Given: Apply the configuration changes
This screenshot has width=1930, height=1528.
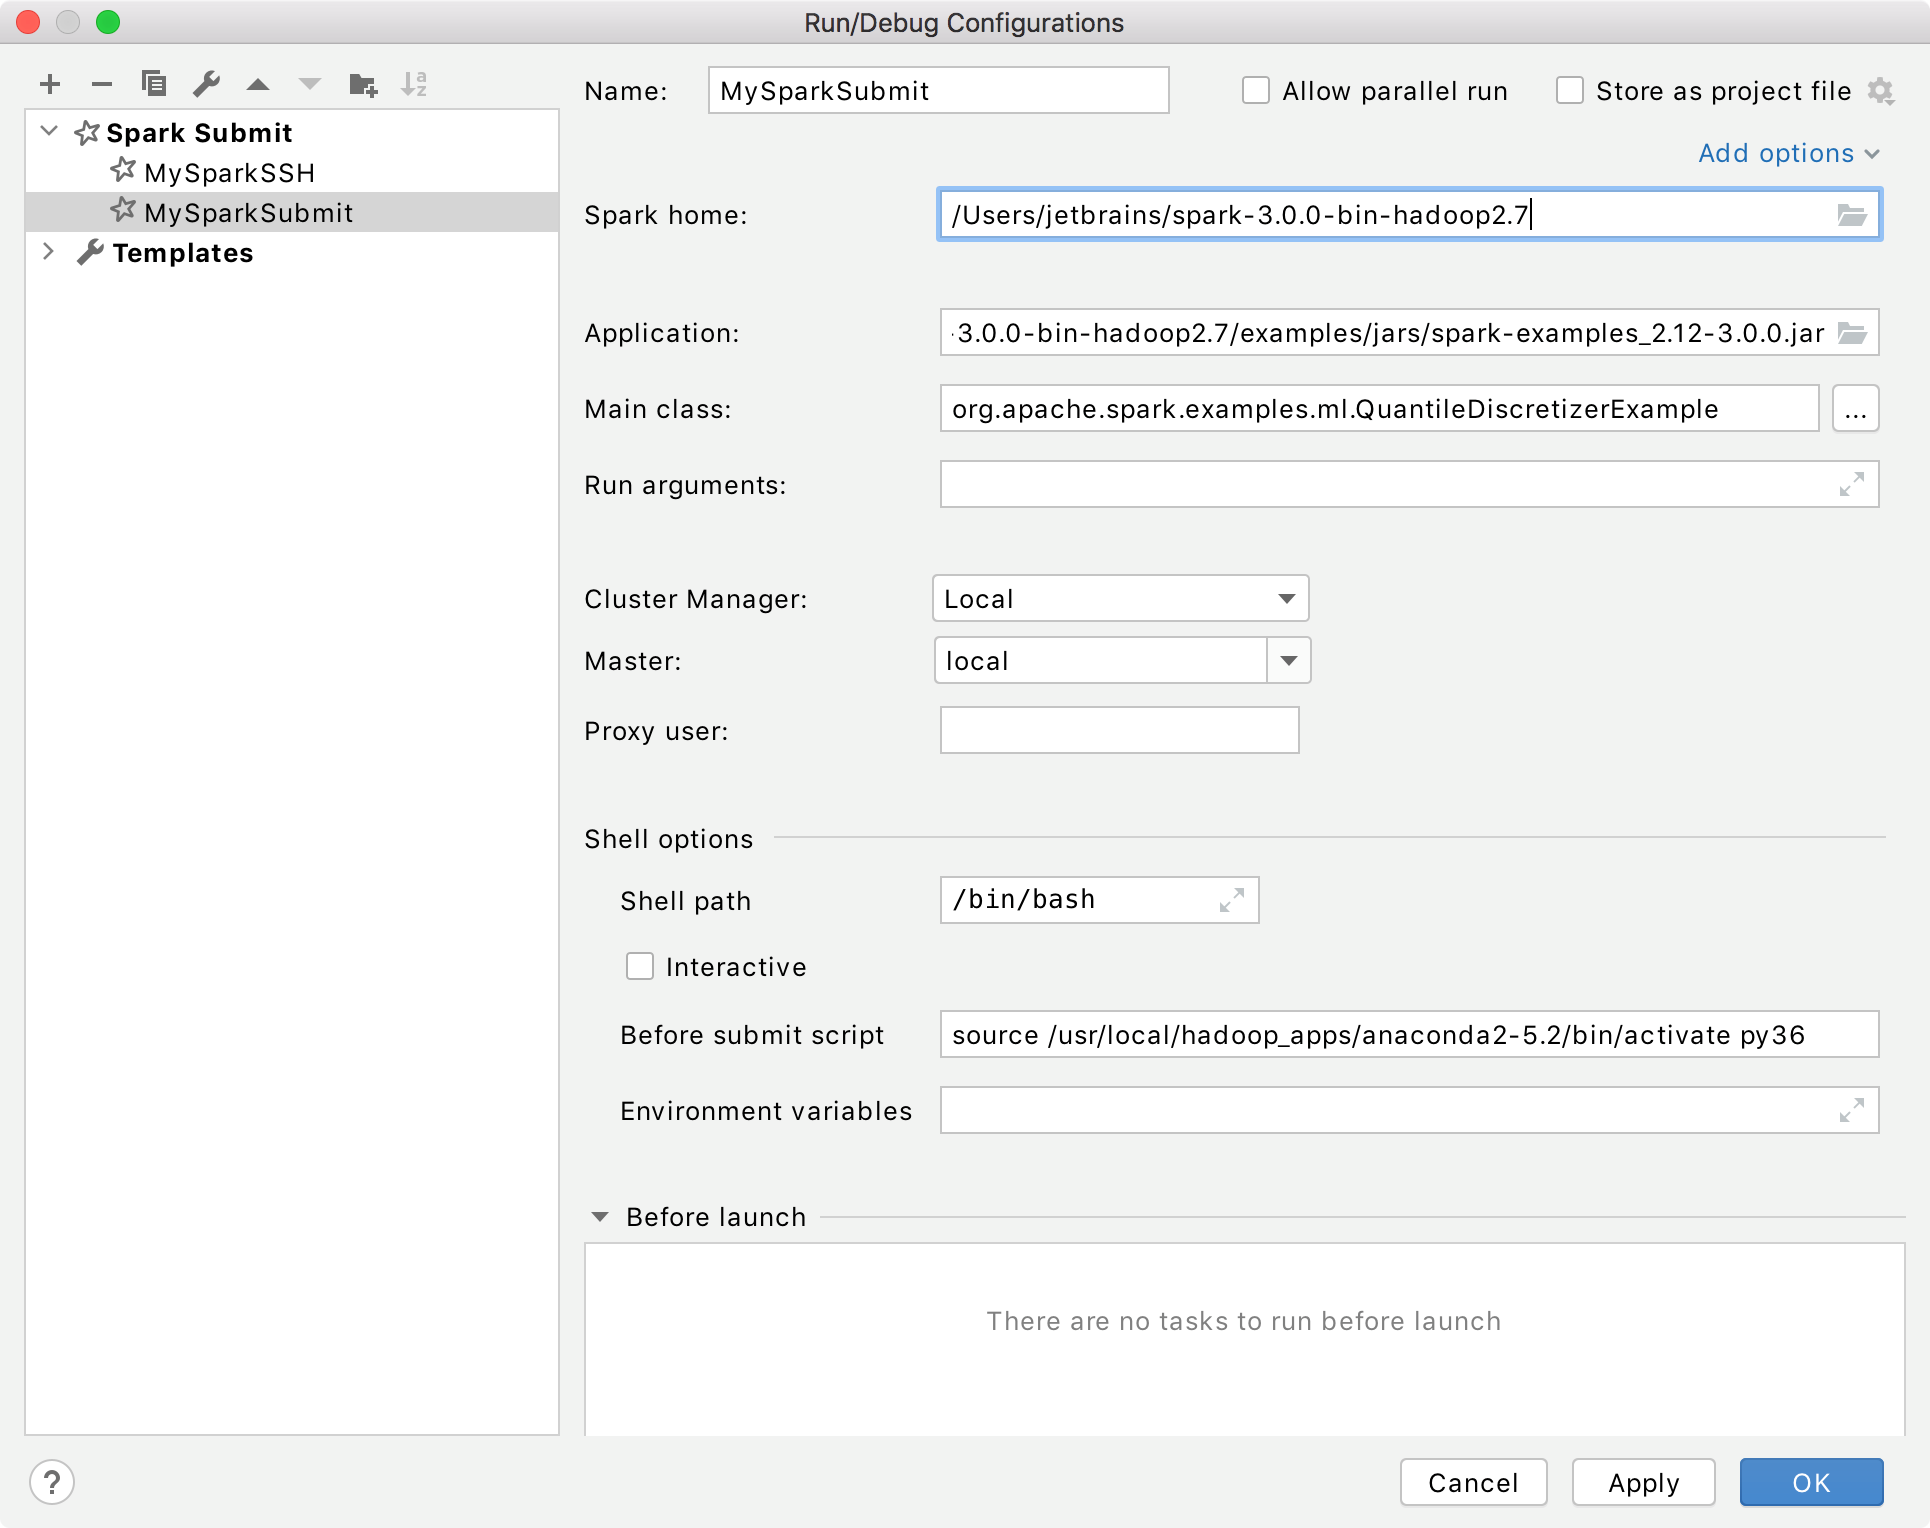Looking at the screenshot, I should pos(1643,1482).
